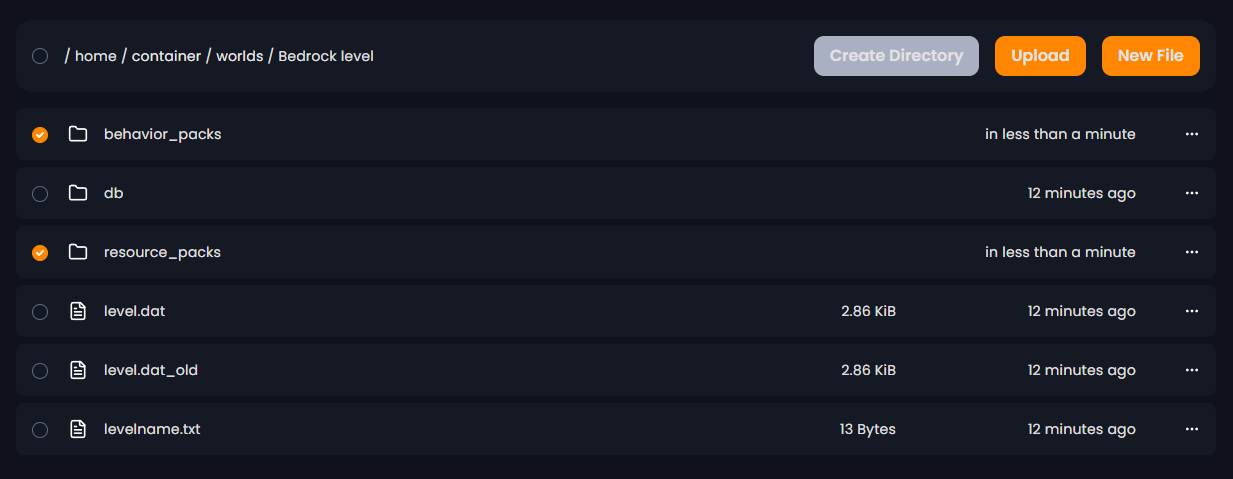Select the db folder checkbox

click(40, 194)
